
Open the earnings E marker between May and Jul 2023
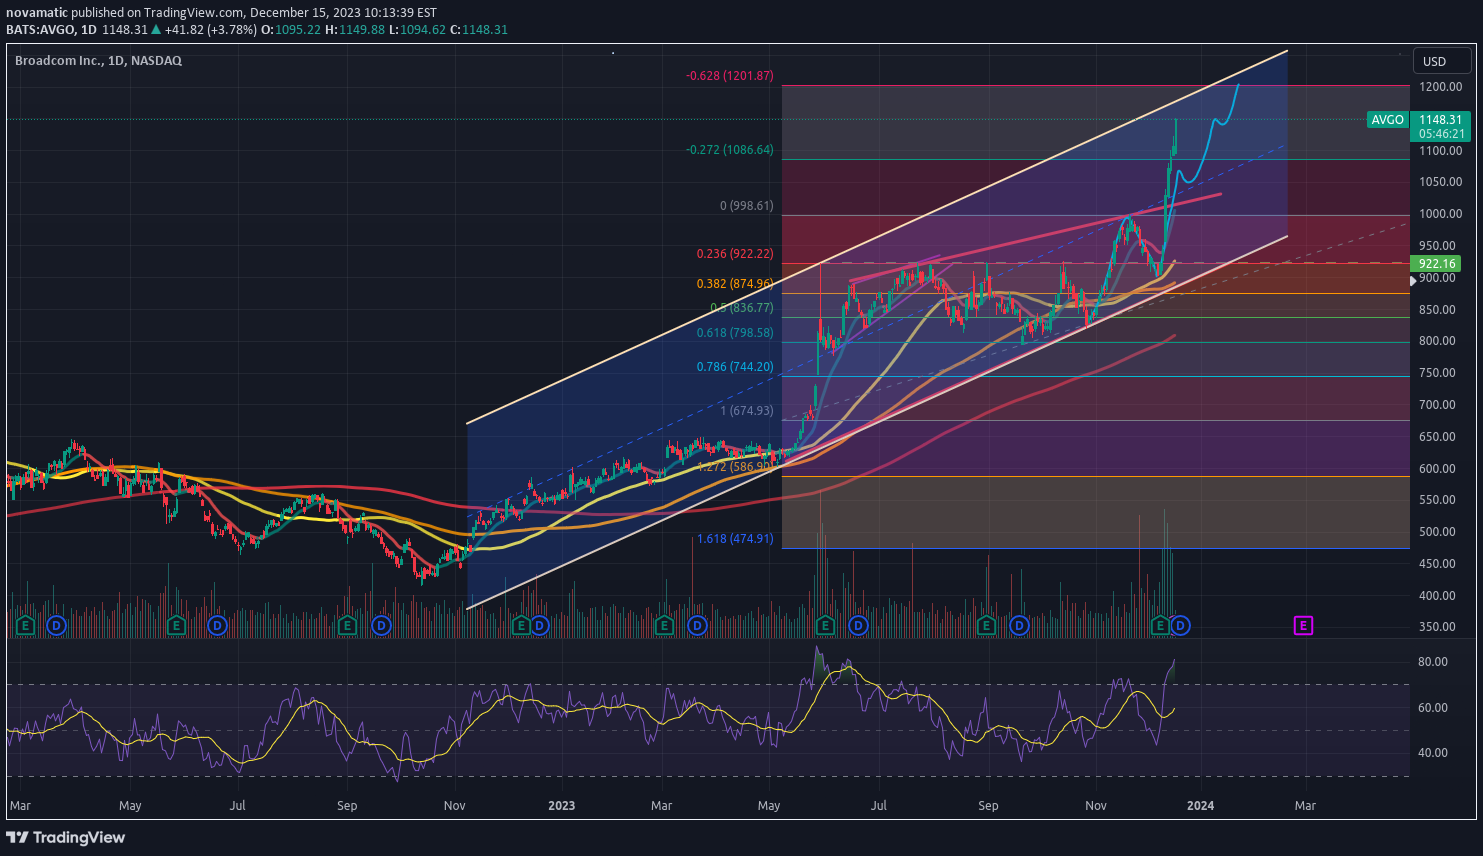point(825,626)
